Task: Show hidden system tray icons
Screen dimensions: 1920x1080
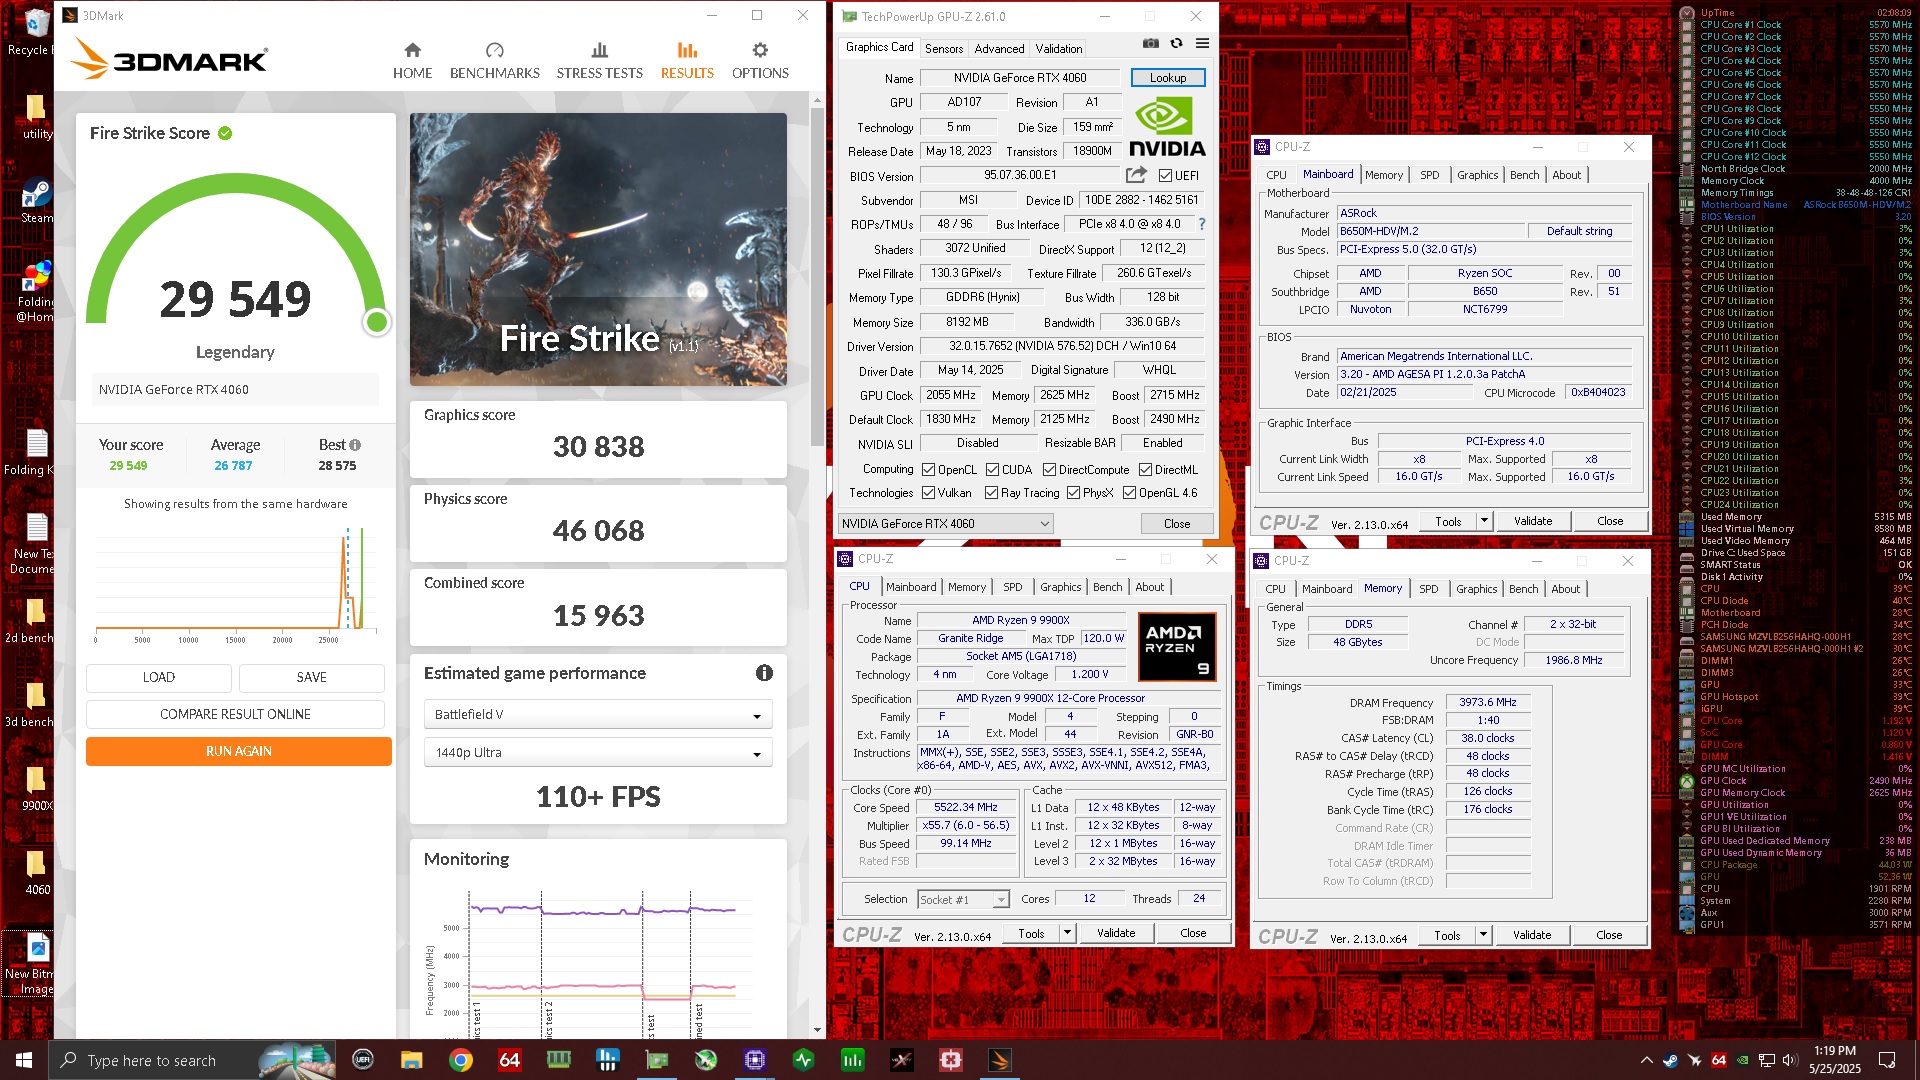Action: (x=1646, y=1060)
